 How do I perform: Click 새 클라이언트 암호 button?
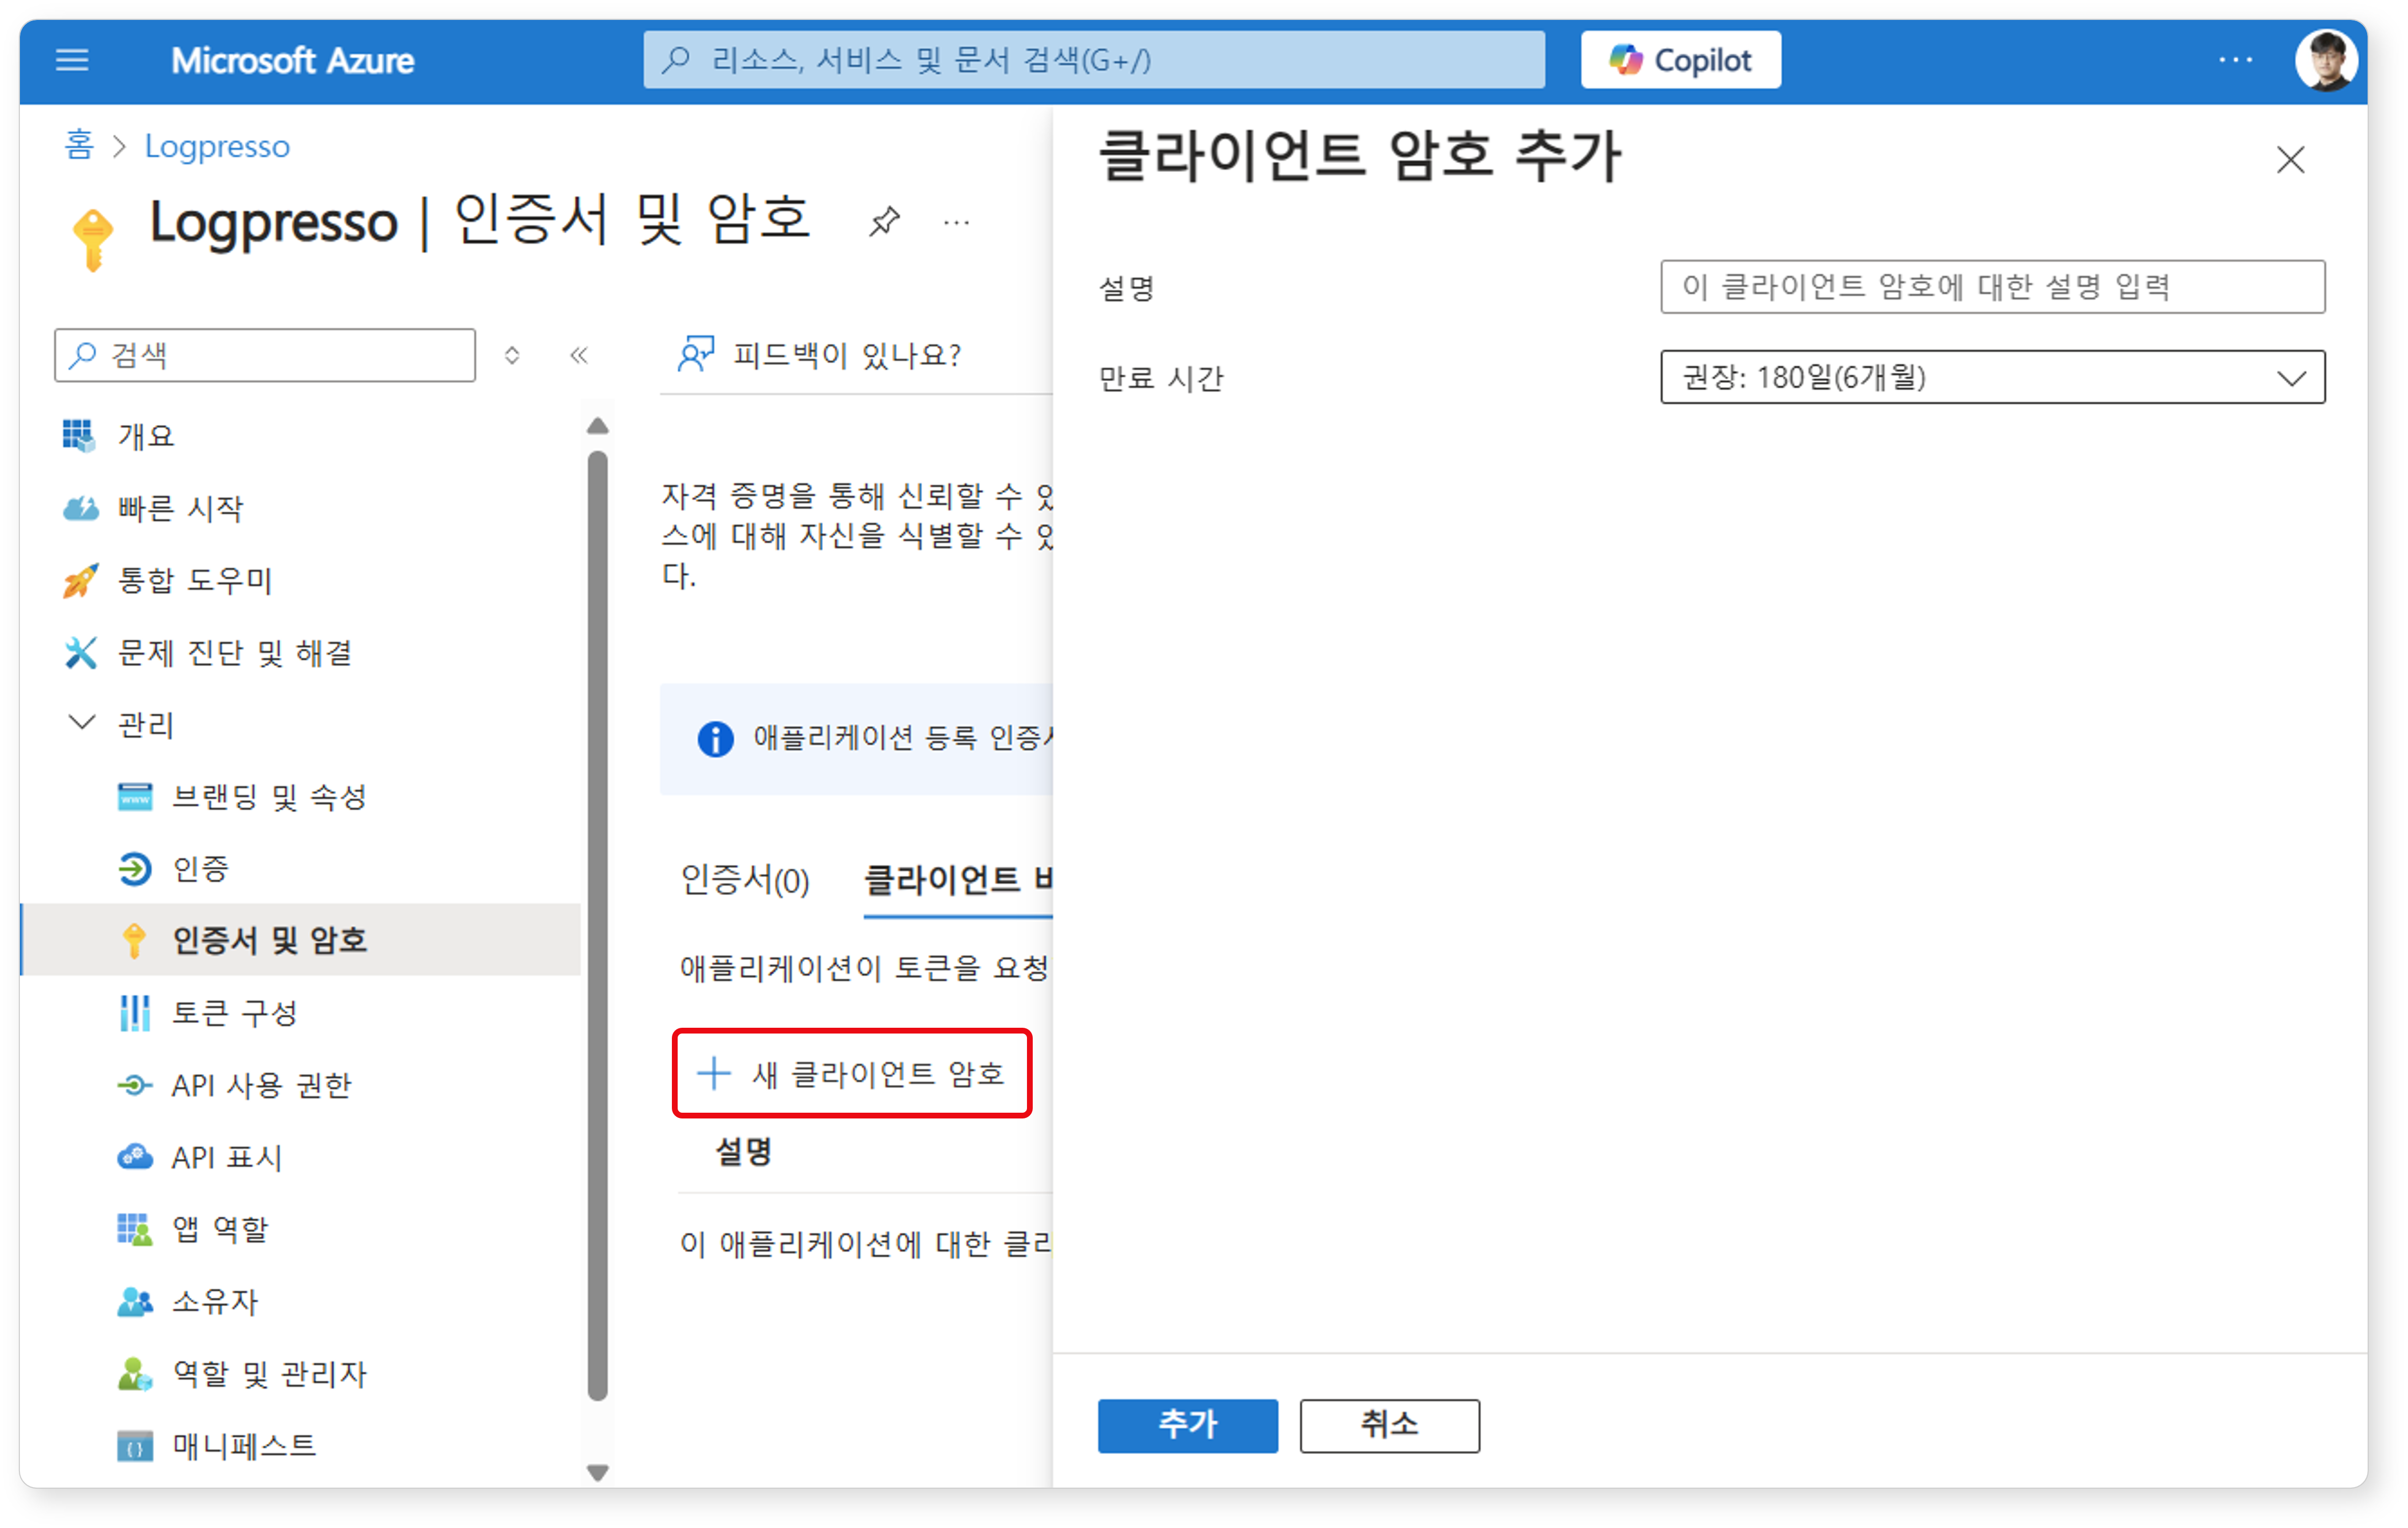[x=852, y=1073]
